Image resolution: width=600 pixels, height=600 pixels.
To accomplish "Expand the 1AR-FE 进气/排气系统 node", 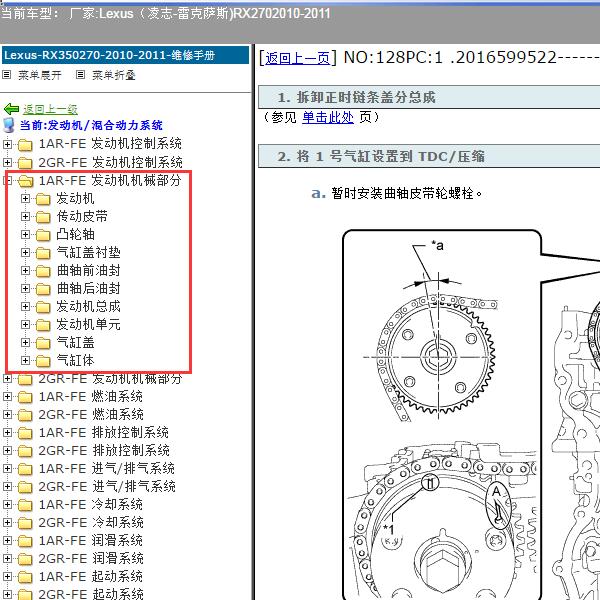I will click(7, 468).
